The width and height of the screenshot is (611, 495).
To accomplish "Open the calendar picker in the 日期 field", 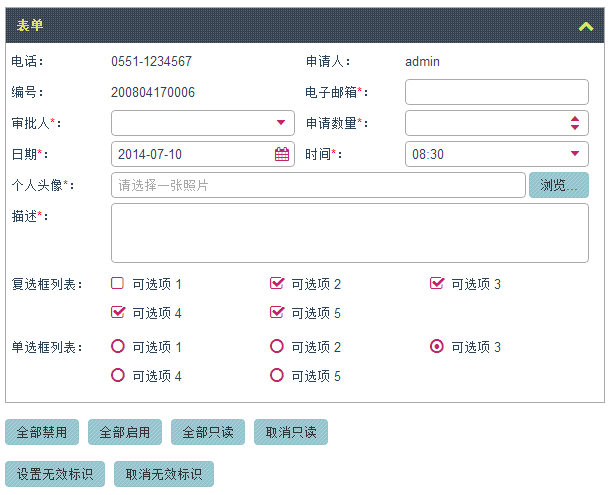I will pos(282,154).
